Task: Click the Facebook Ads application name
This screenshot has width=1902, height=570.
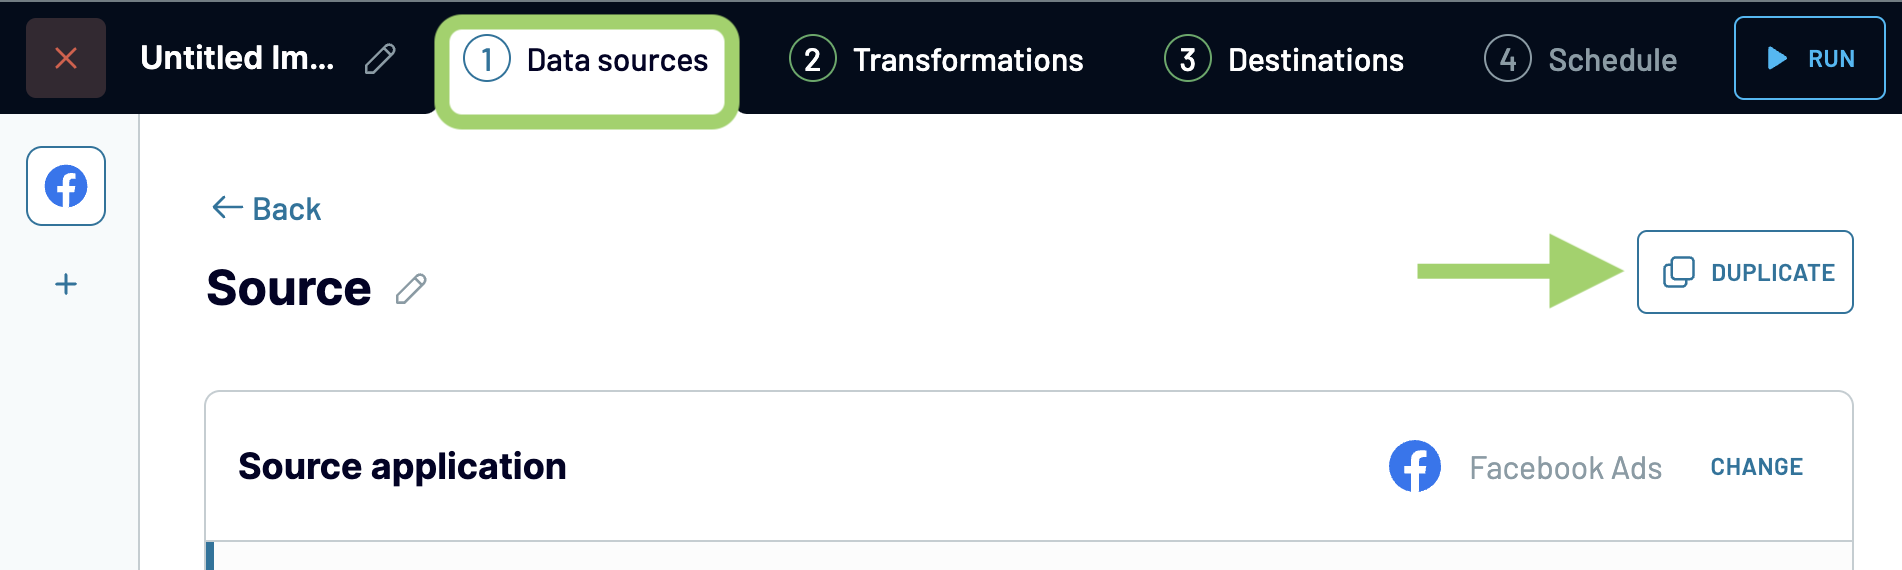Action: [1565, 468]
